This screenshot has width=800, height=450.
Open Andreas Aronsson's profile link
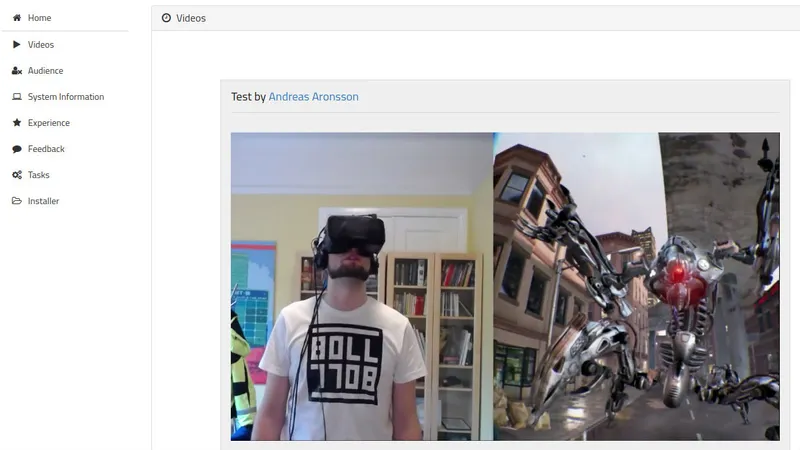[313, 96]
